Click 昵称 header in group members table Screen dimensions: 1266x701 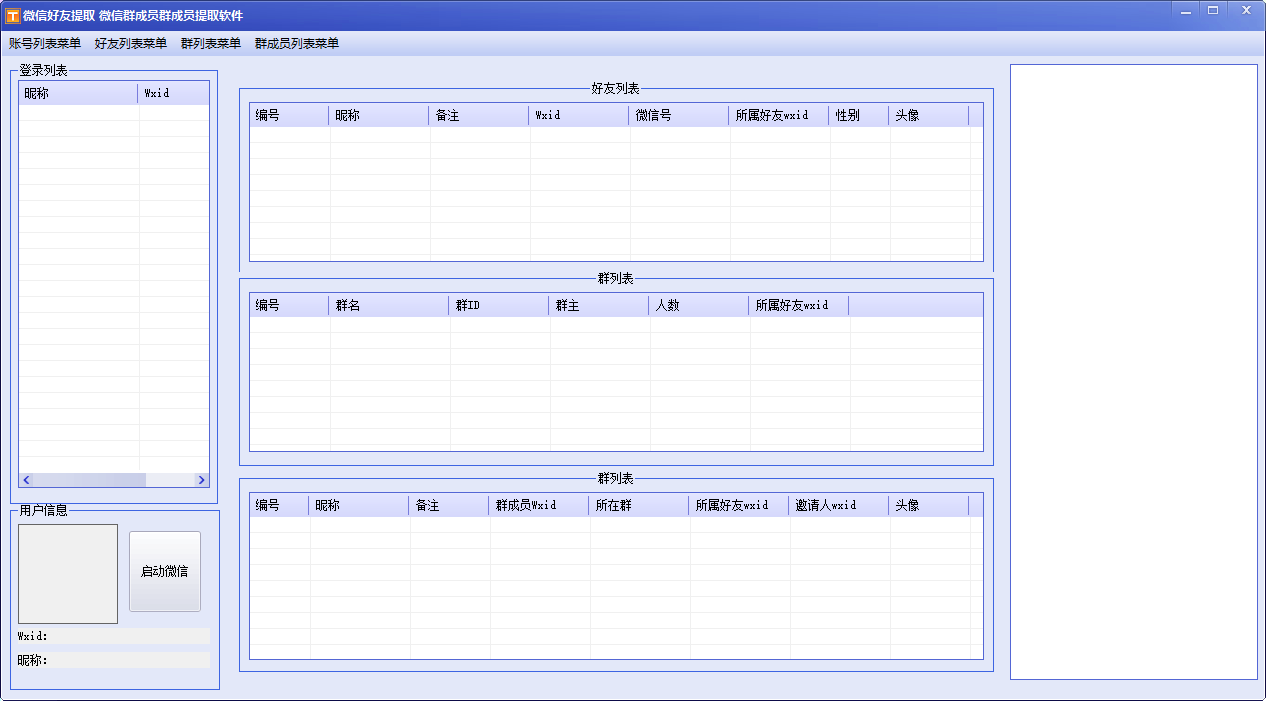pos(359,505)
